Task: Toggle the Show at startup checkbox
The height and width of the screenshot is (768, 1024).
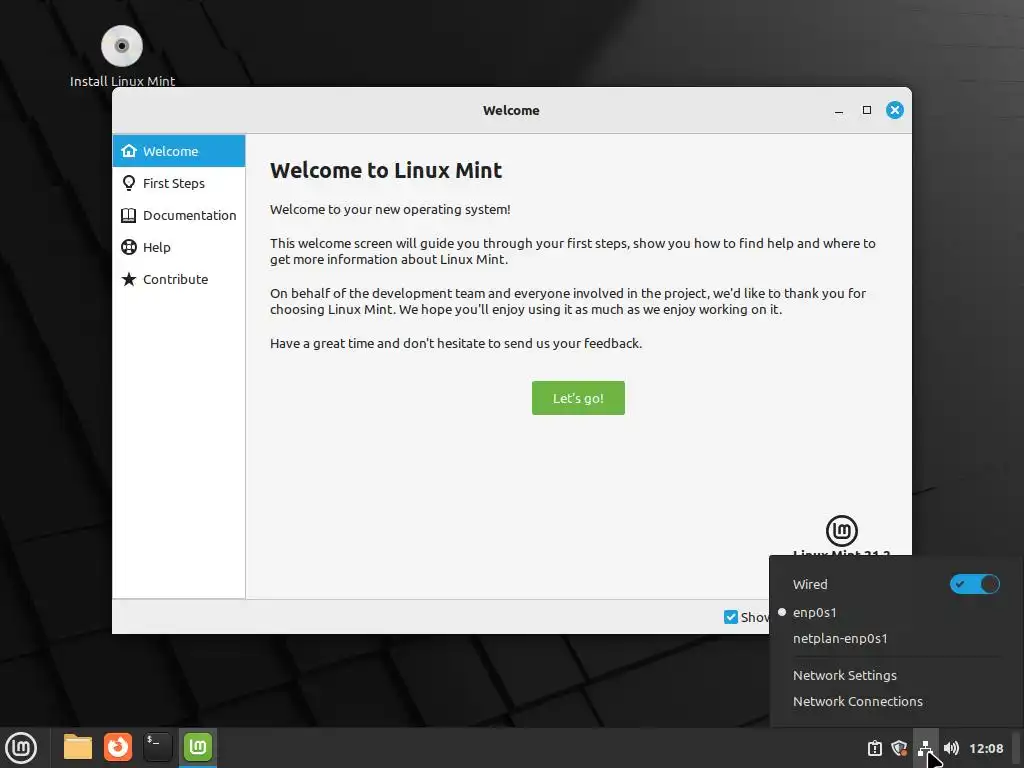Action: pos(731,617)
